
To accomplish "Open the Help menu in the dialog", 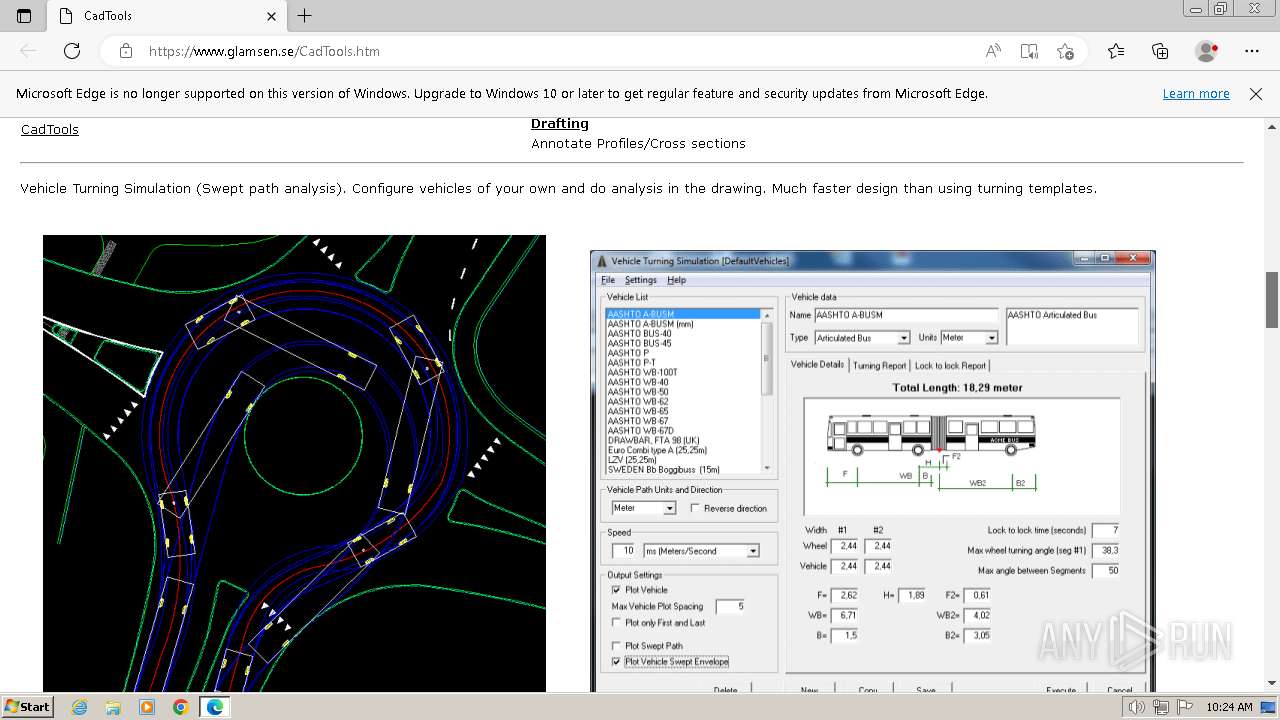I will click(677, 280).
